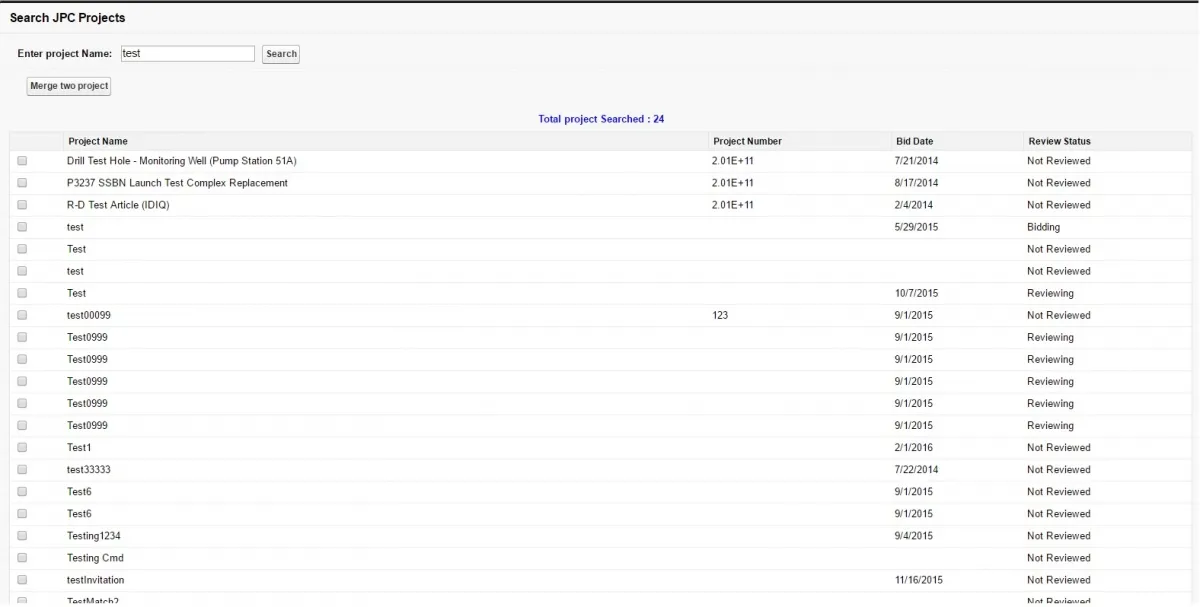Select the P3237 SSBN Launch Test Complex checkbox
This screenshot has width=1200, height=607.
pos(22,183)
